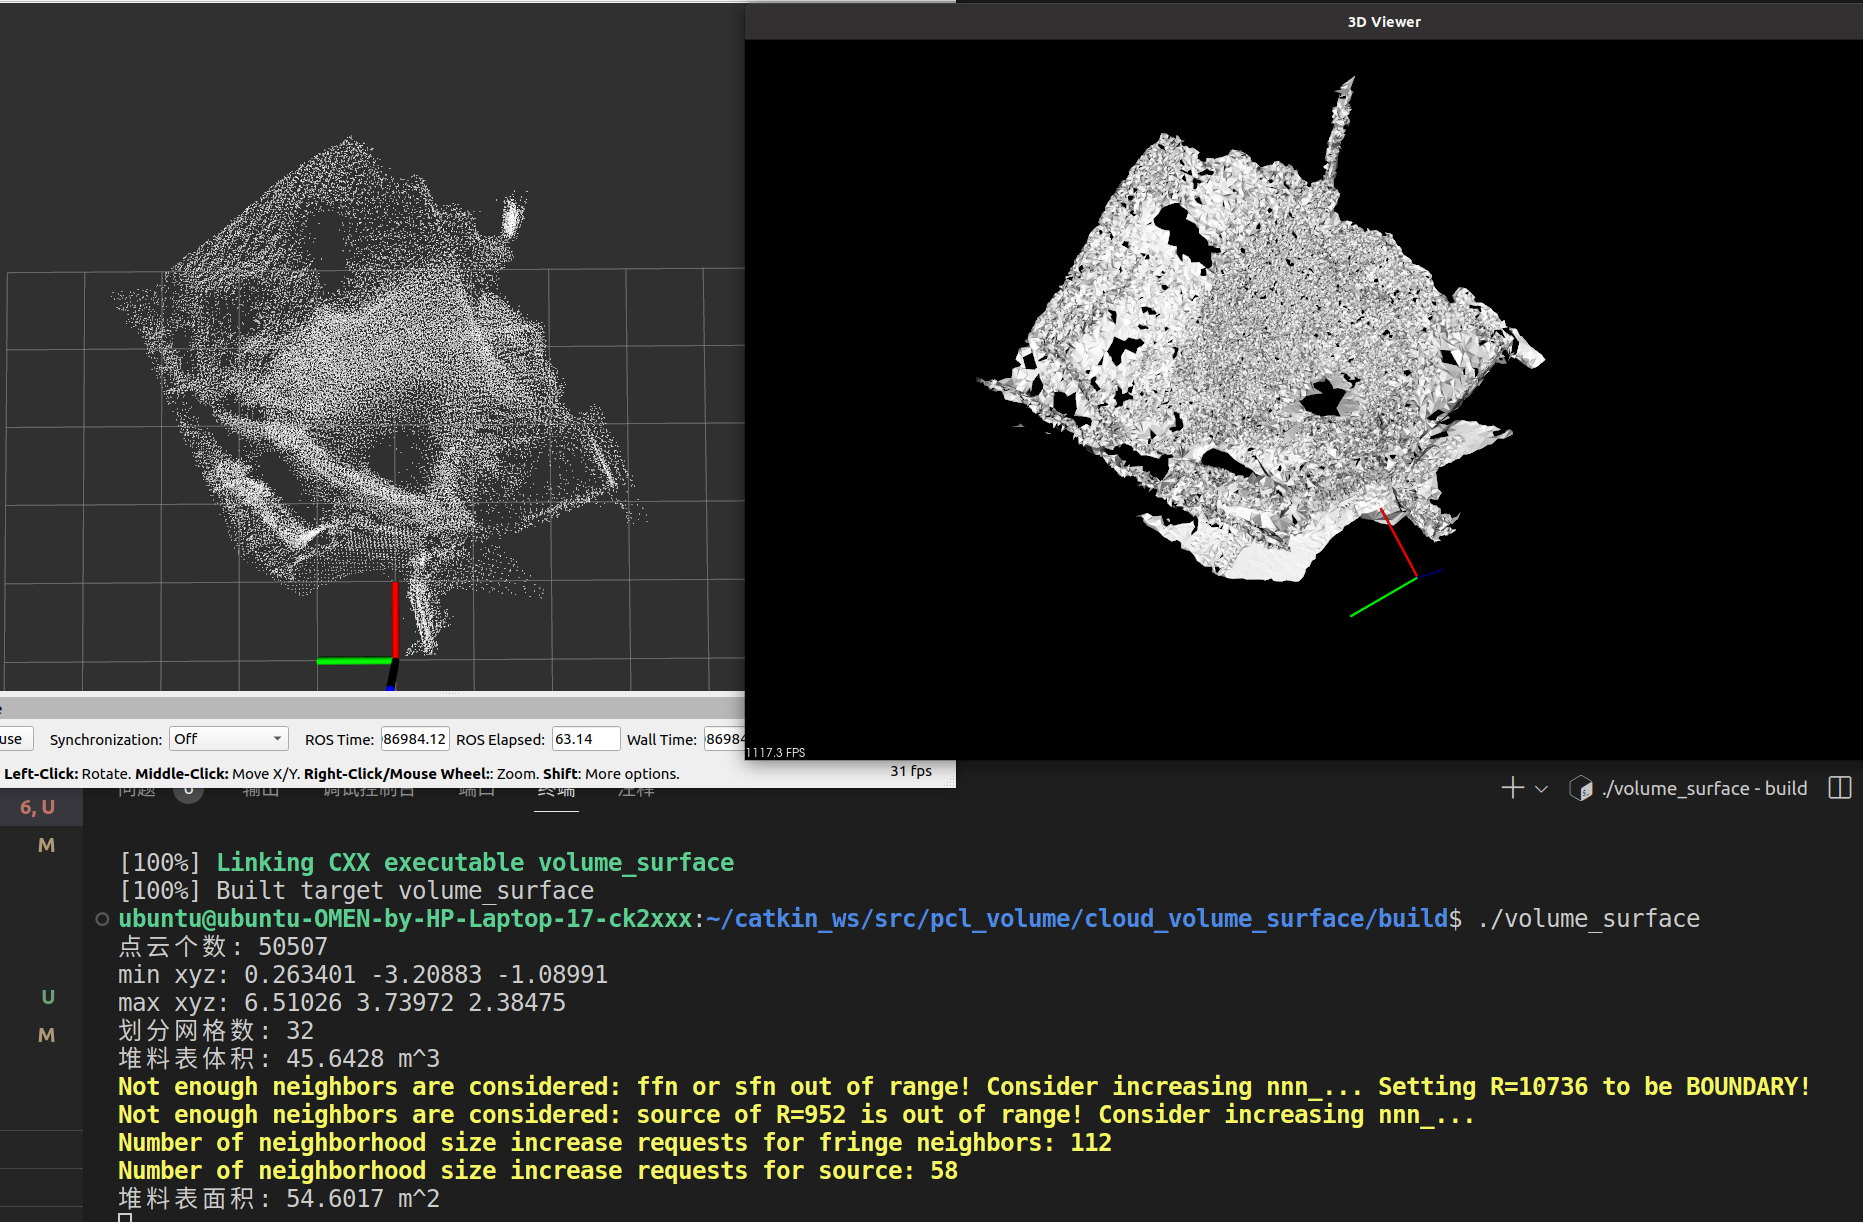The image size is (1863, 1222).
Task: Open the 注释 comments tab
Action: [x=636, y=792]
